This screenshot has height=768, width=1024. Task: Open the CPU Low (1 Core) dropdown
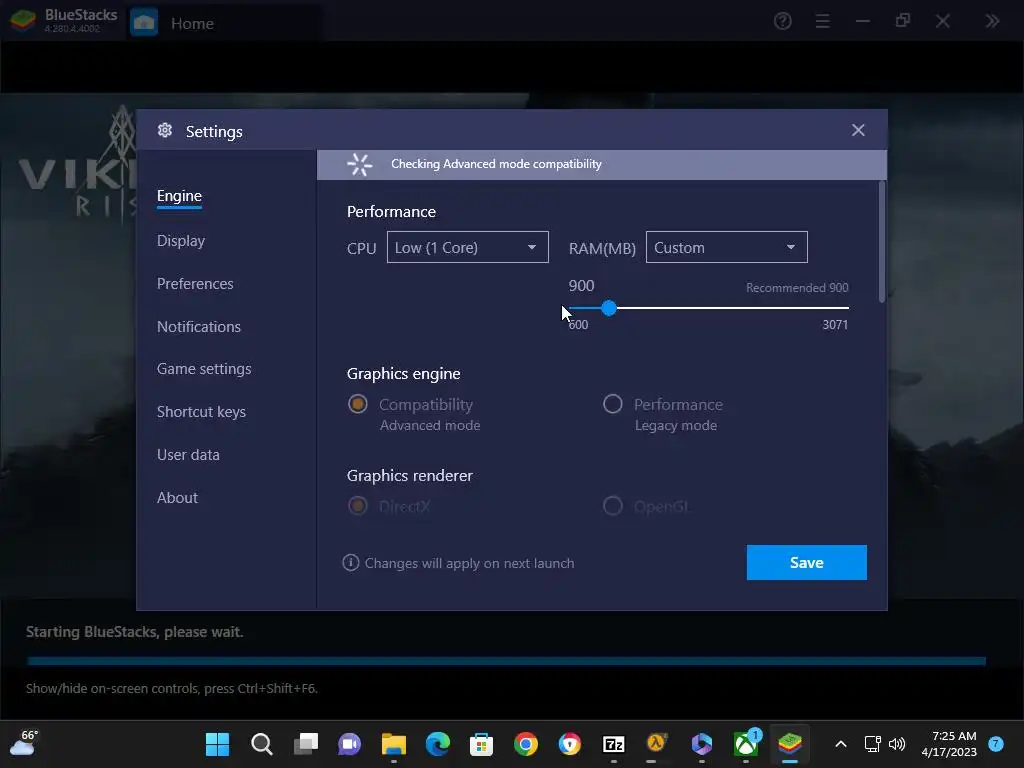click(468, 248)
